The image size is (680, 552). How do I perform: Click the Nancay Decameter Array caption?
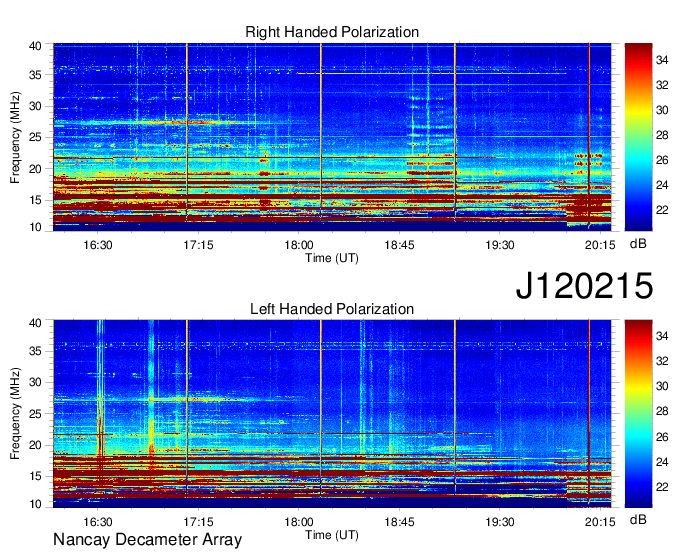click(147, 540)
